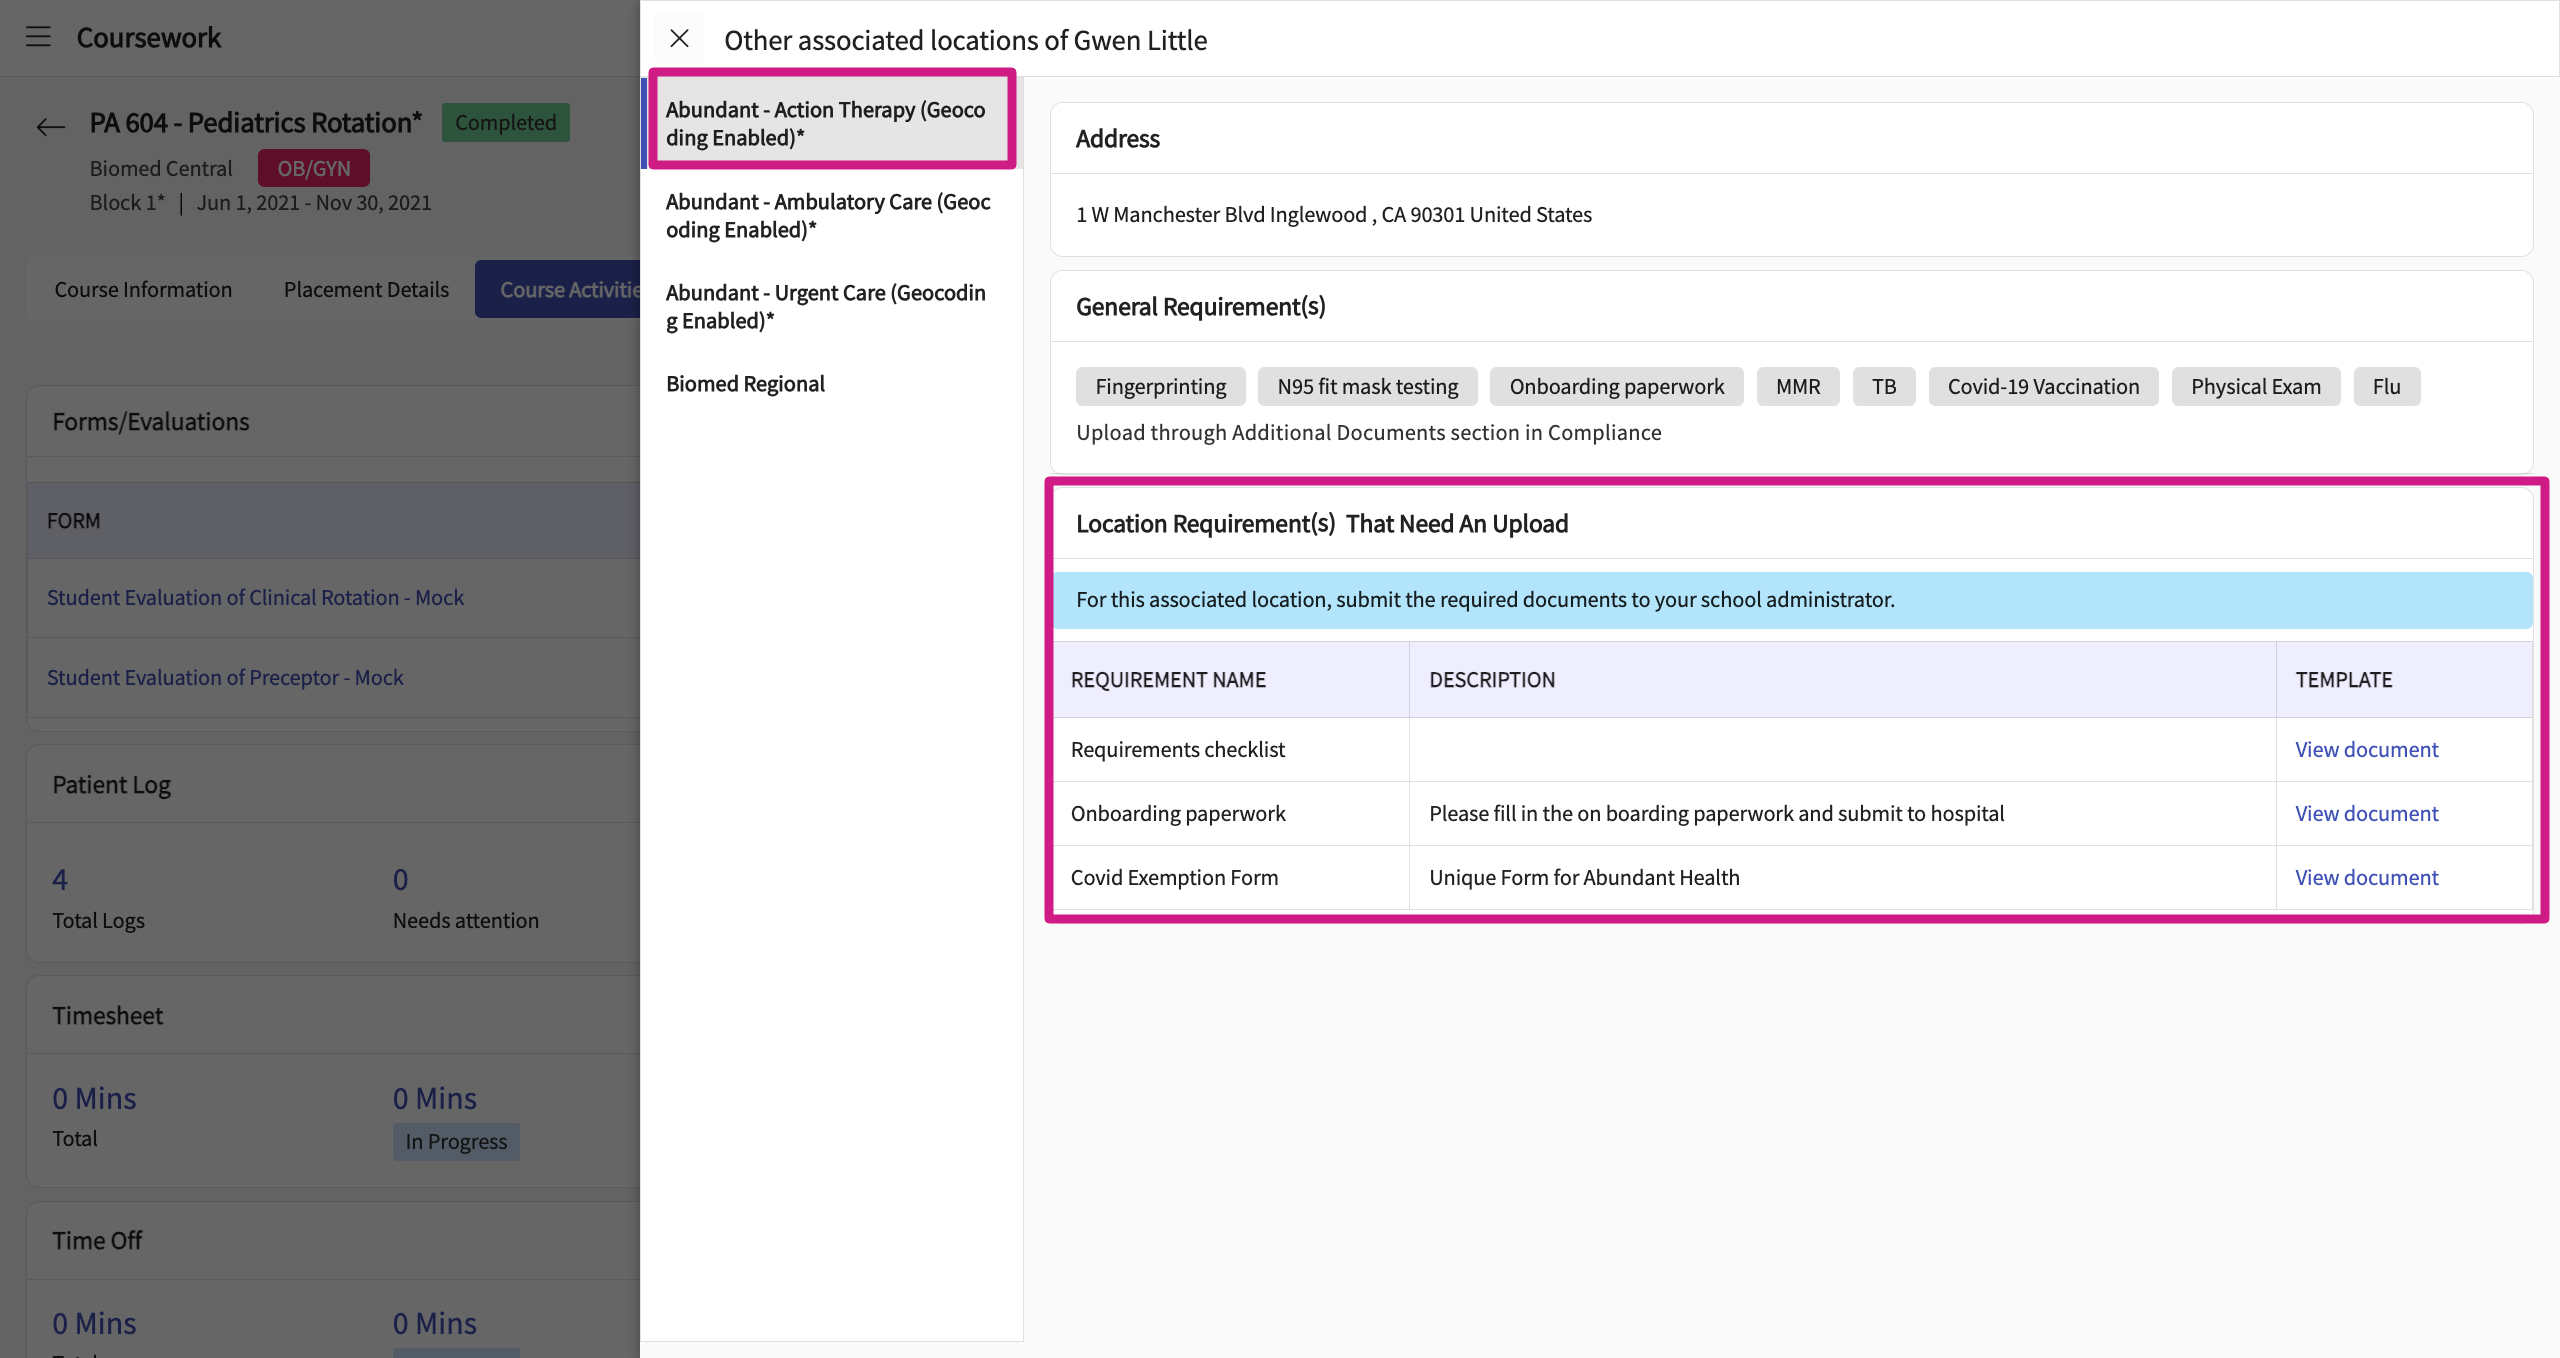Viewport: 2560px width, 1358px height.
Task: Select Biomed Regional location
Action: (745, 384)
